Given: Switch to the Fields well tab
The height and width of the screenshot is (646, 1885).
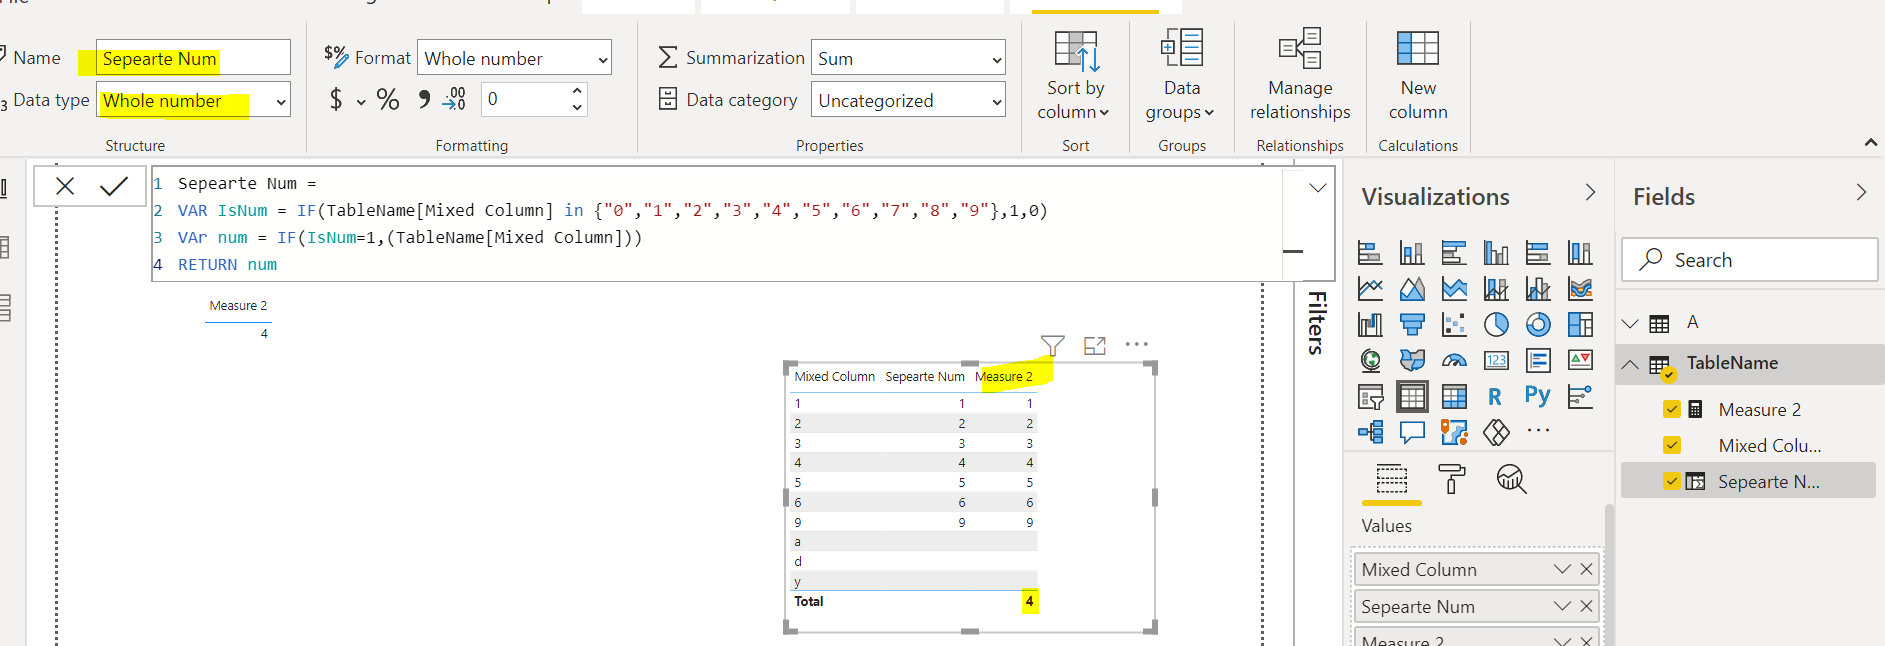Looking at the screenshot, I should point(1391,480).
